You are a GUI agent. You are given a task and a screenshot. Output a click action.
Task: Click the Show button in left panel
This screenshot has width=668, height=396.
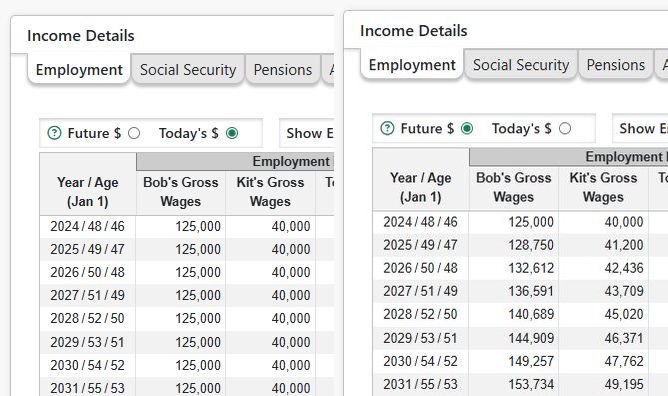tap(307, 133)
